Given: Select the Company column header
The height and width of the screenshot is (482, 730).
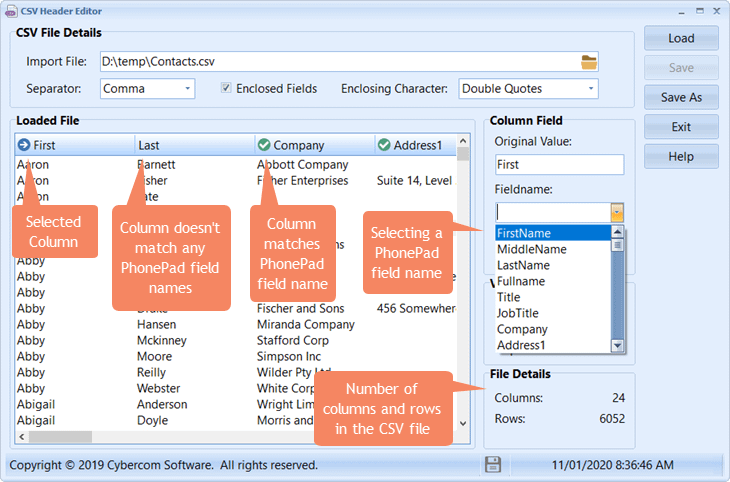Looking at the screenshot, I should click(x=315, y=145).
